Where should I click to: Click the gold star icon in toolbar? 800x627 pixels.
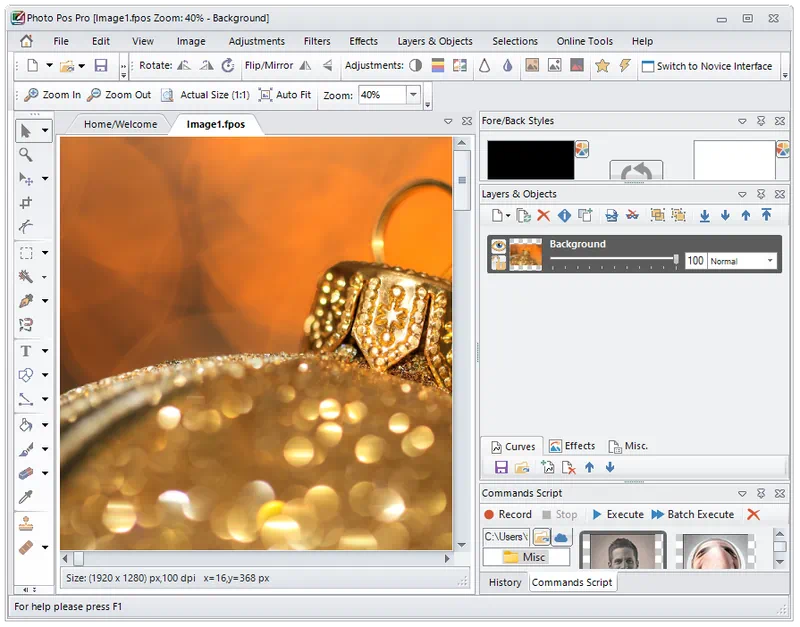[x=603, y=65]
